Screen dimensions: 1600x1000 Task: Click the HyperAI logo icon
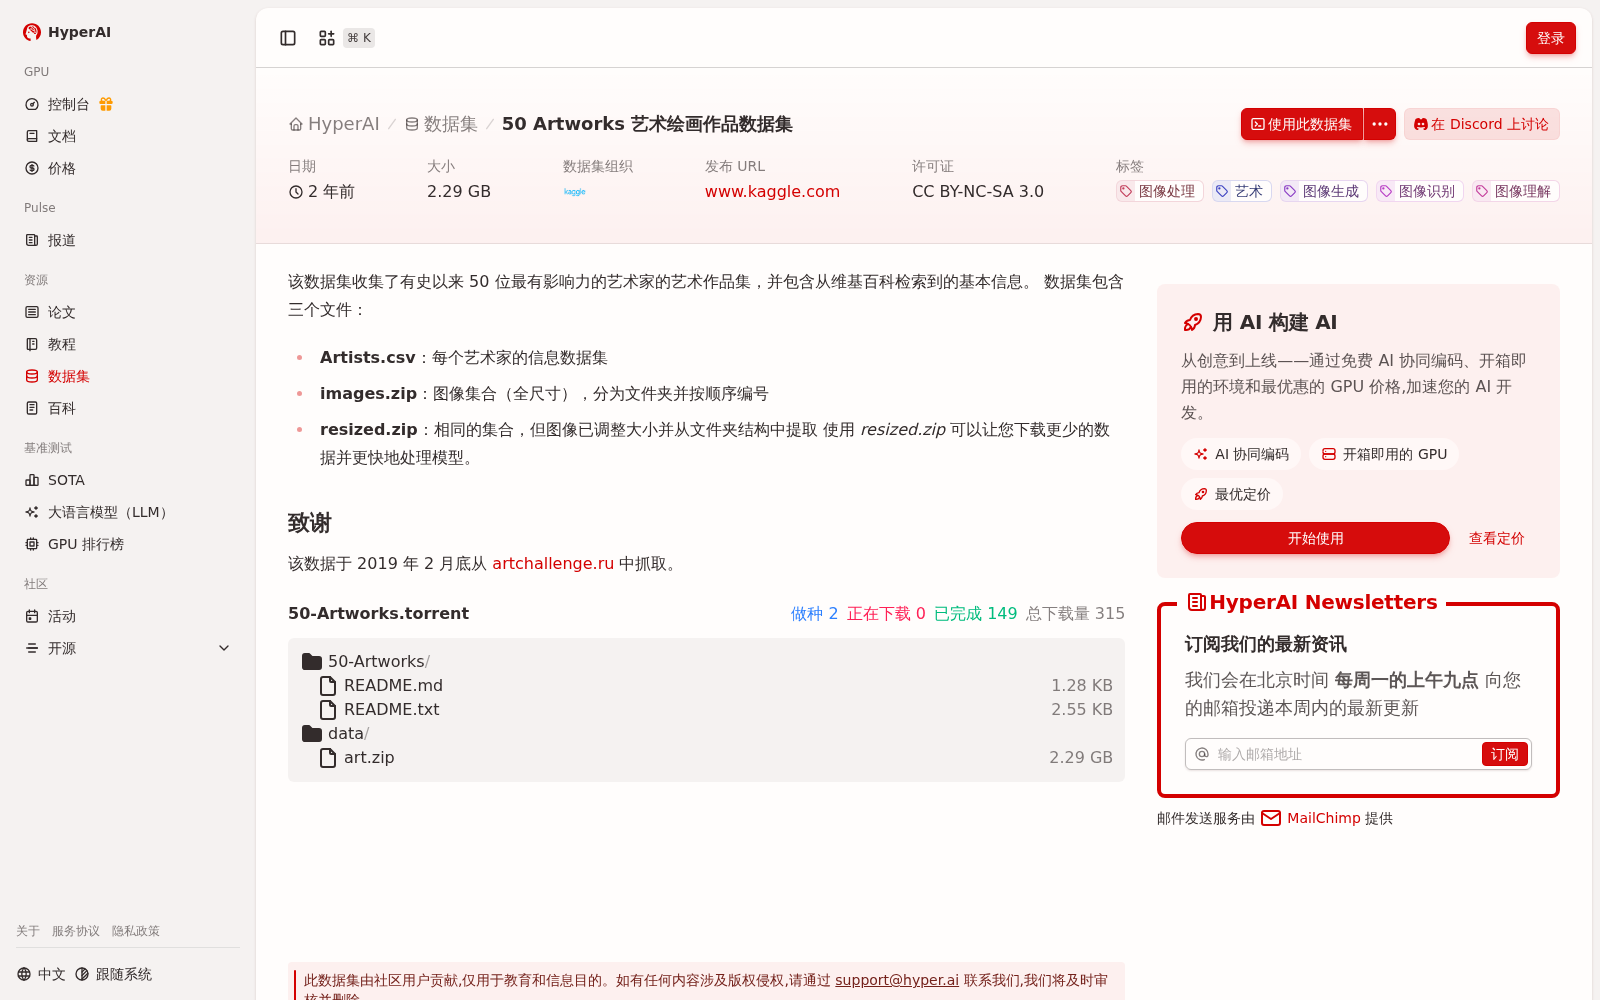click(x=32, y=32)
